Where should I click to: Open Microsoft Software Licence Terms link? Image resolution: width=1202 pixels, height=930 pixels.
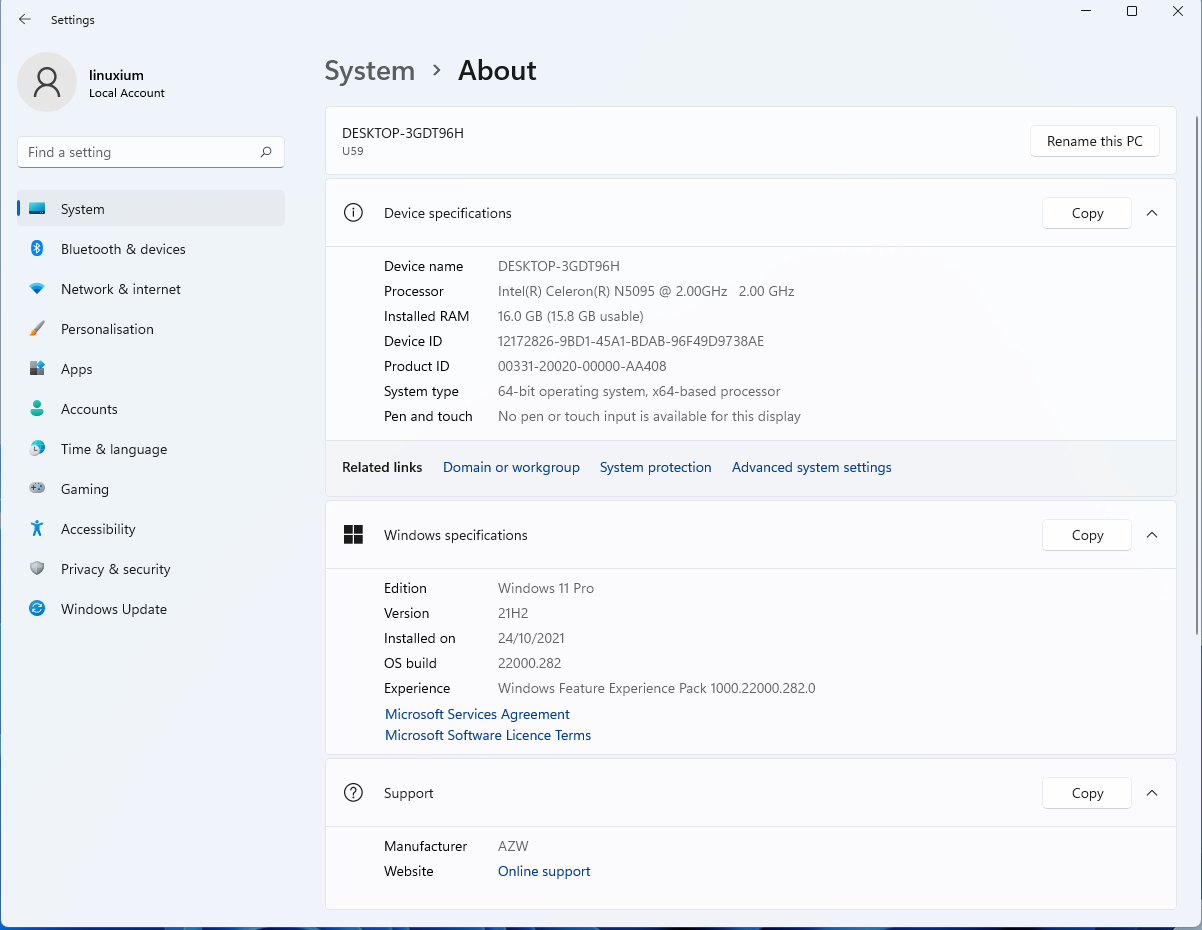pos(488,735)
